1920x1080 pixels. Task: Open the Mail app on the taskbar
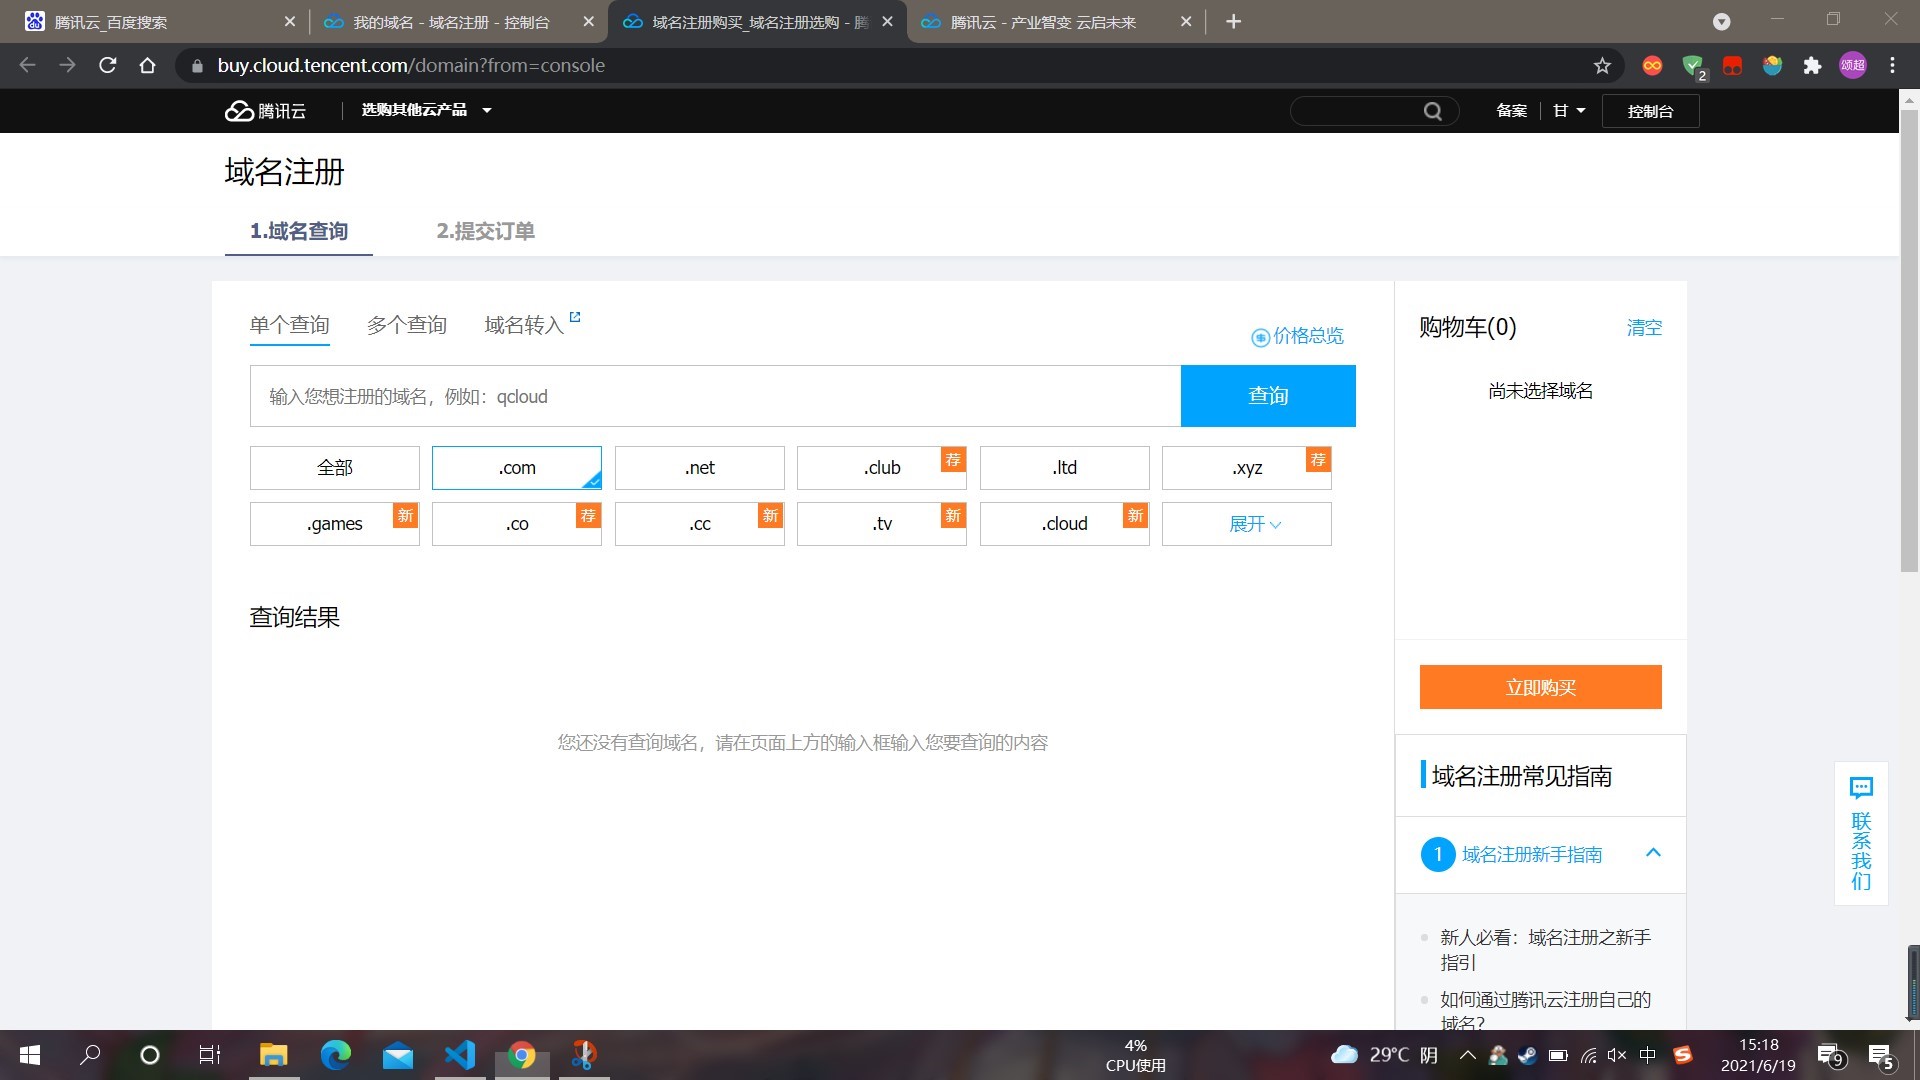[397, 1055]
